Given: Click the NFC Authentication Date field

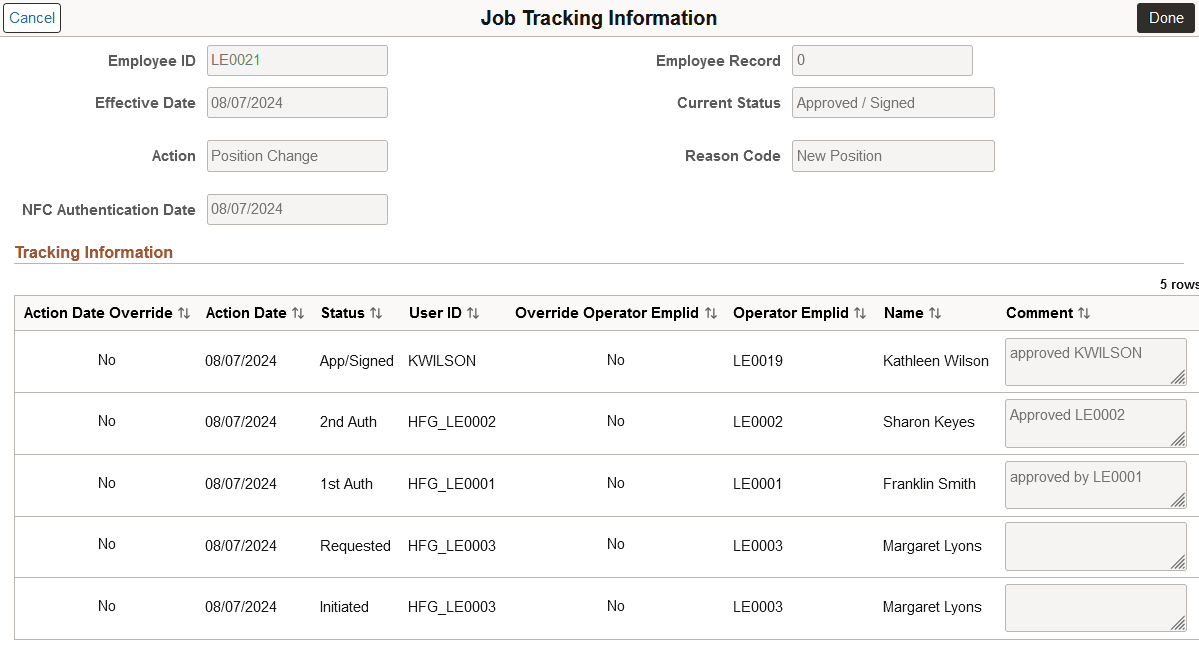Looking at the screenshot, I should [296, 209].
